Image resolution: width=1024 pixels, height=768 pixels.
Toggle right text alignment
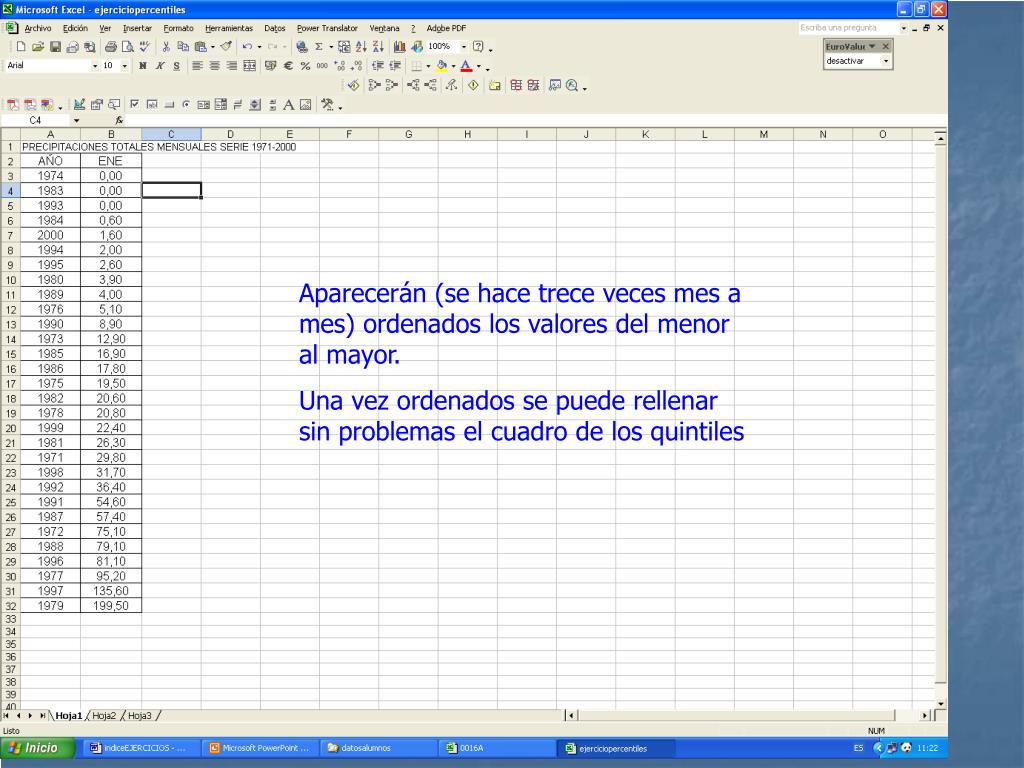(x=232, y=65)
